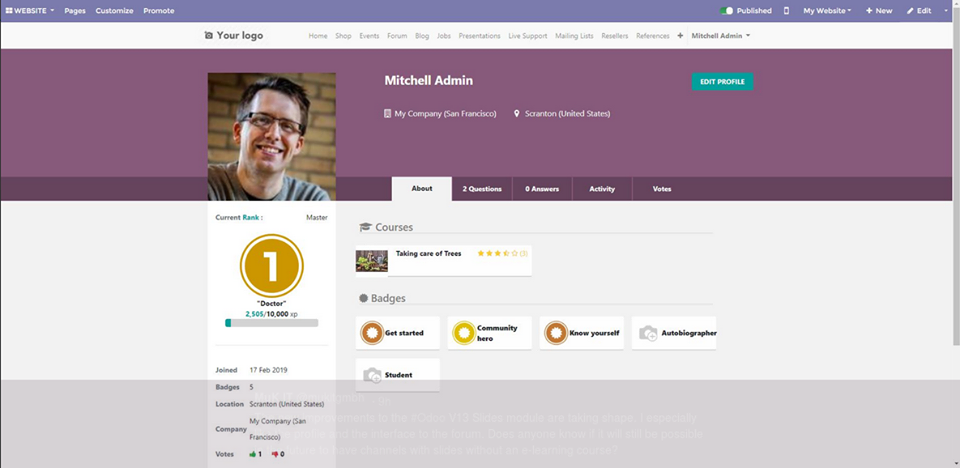Click the Courses graduation cap icon
This screenshot has width=960, height=468.
366,227
